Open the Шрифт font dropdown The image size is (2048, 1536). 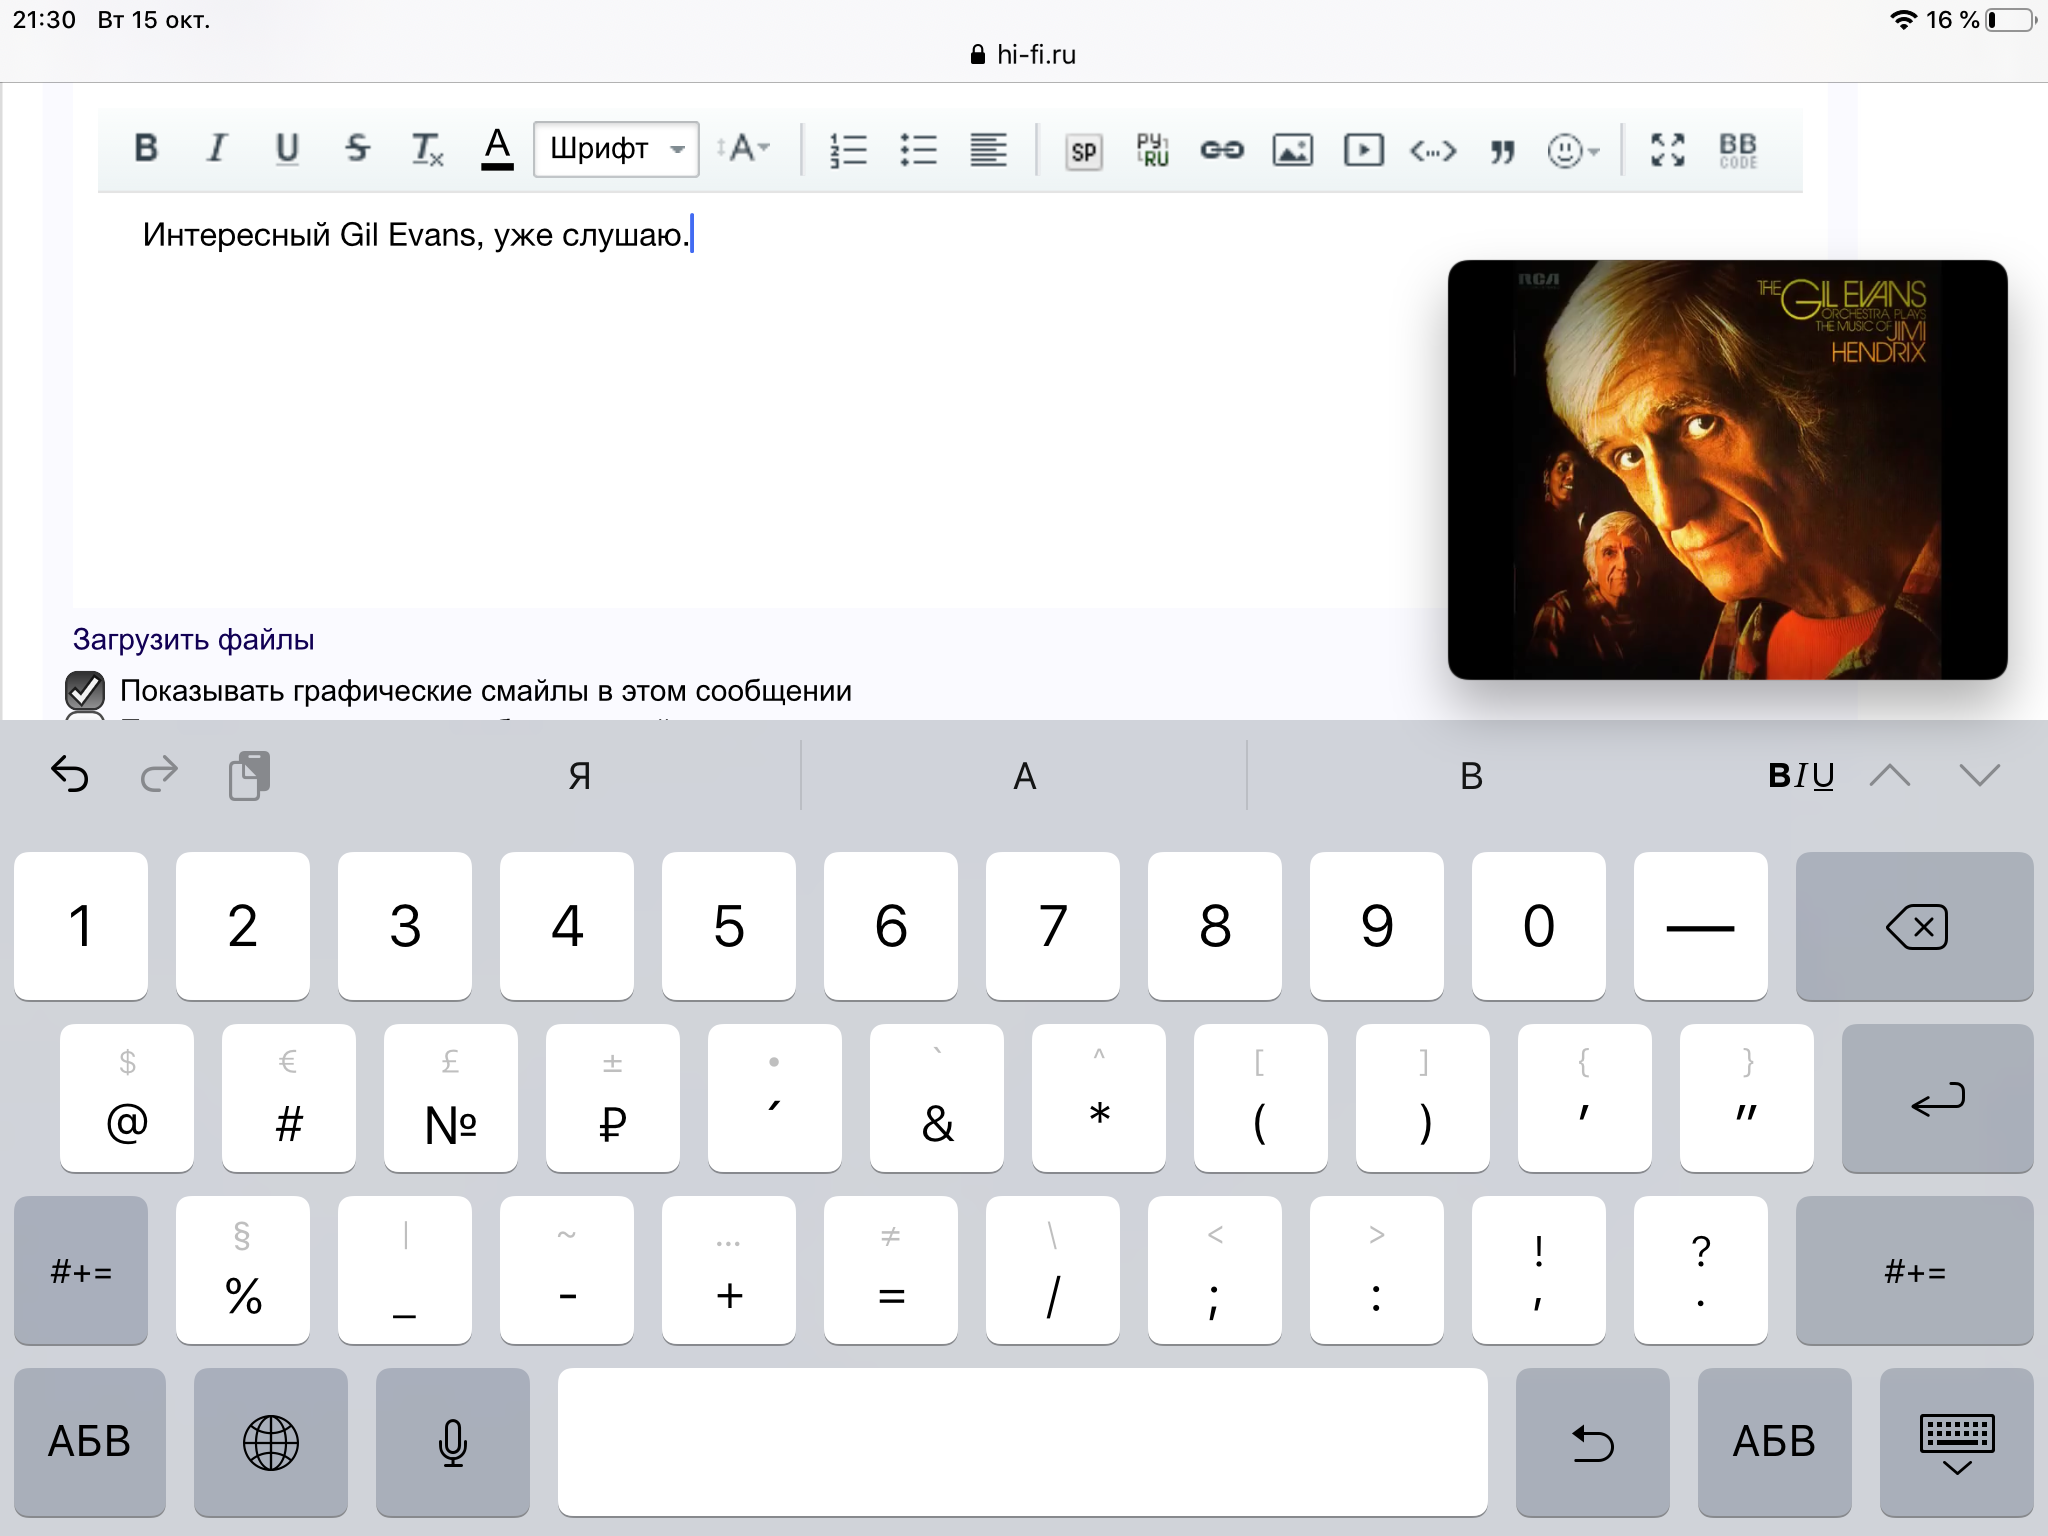(x=616, y=150)
